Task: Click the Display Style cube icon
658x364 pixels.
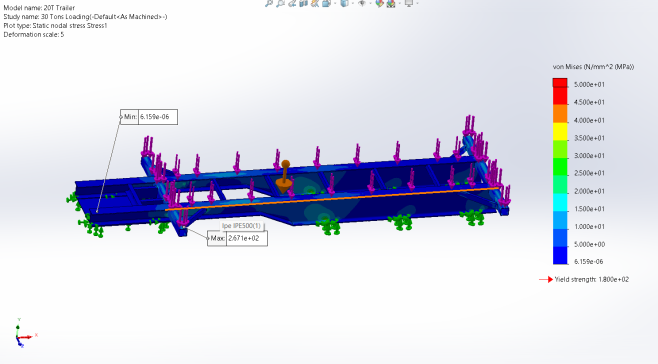Action: pos(344,3)
